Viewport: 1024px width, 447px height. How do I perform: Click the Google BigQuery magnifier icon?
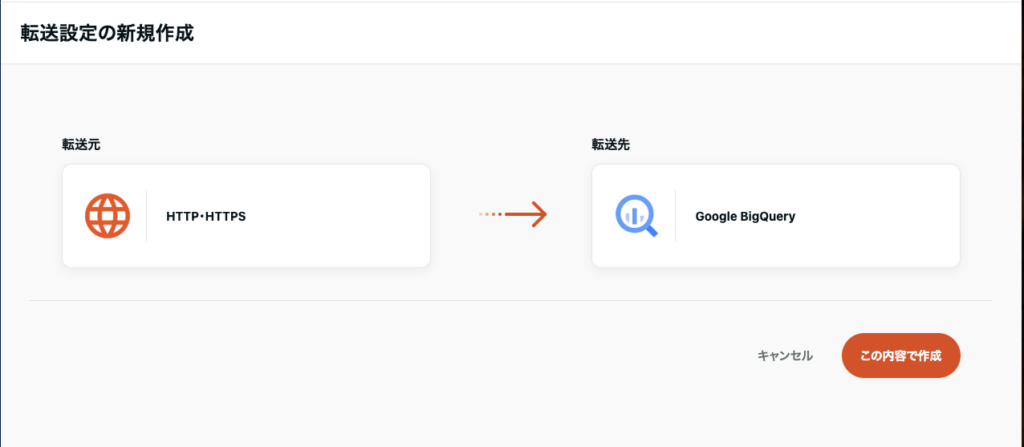636,215
